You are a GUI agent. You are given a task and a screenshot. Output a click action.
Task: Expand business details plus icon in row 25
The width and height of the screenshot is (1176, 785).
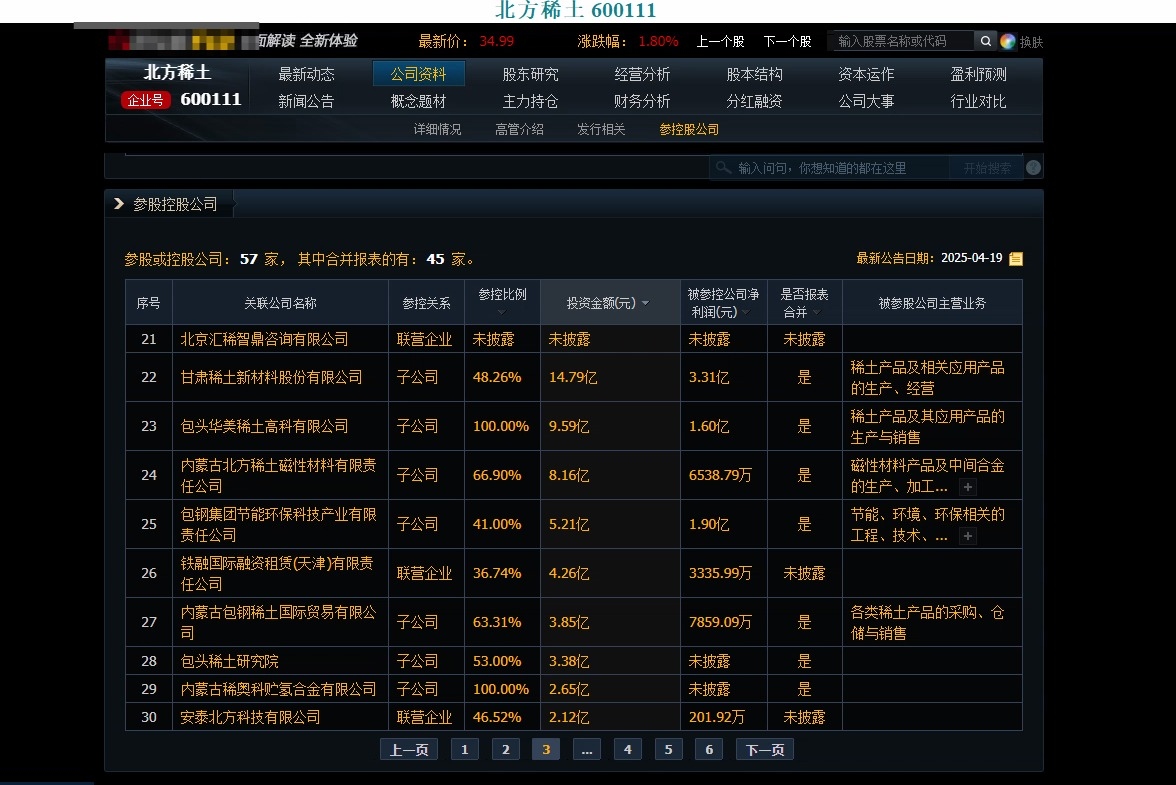click(x=968, y=536)
